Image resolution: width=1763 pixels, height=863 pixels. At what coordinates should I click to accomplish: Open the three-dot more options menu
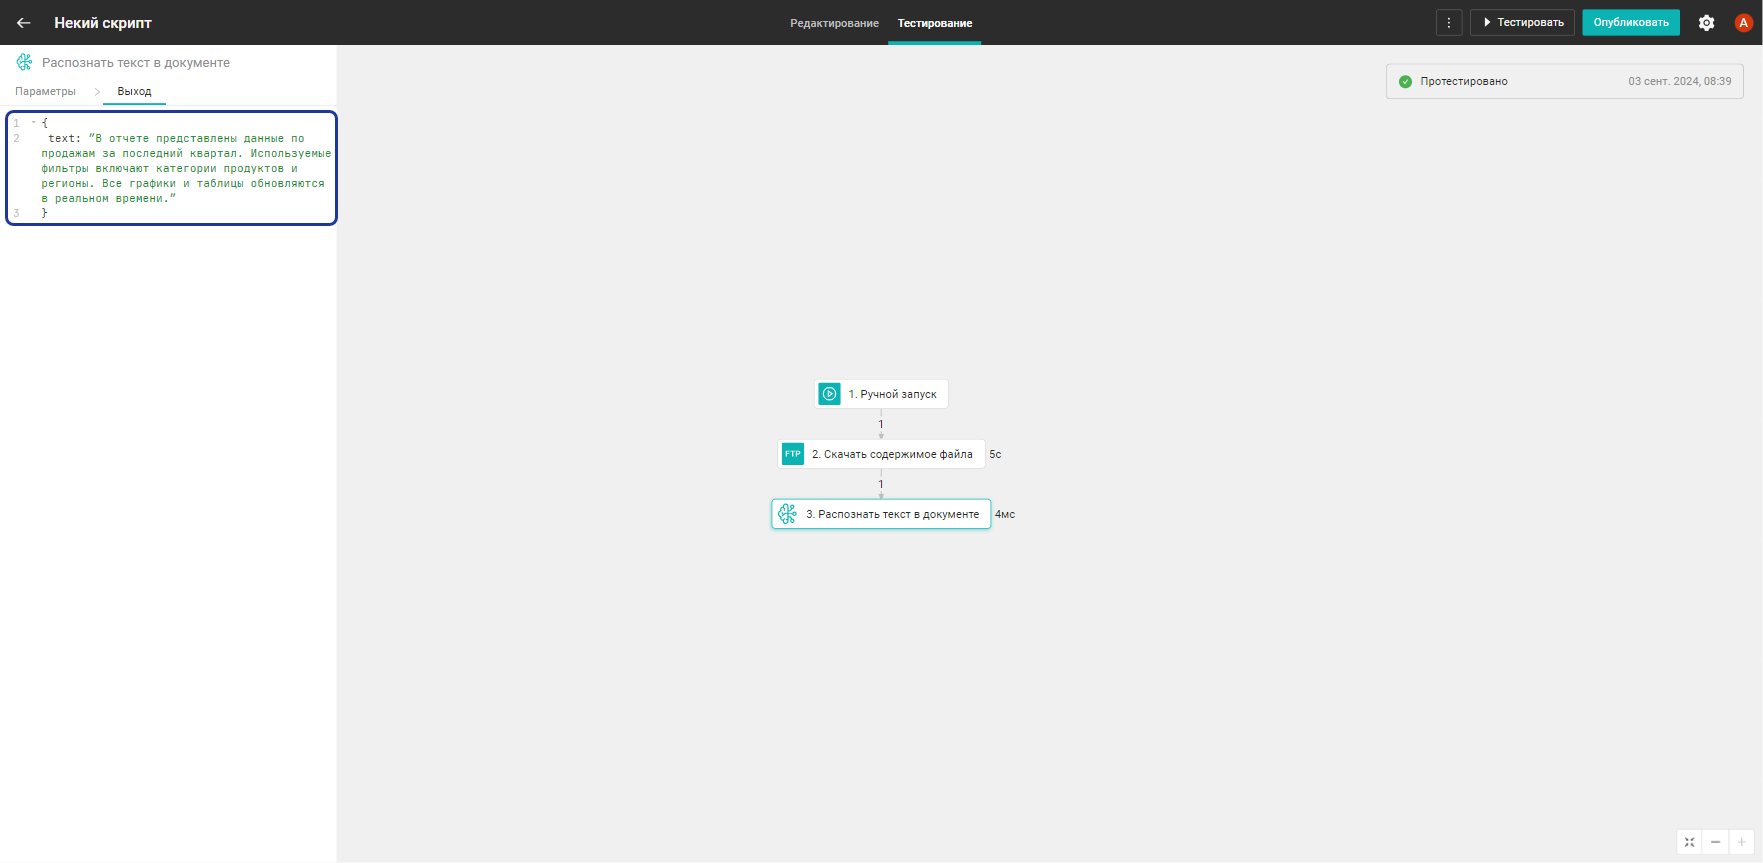pyautogui.click(x=1449, y=22)
